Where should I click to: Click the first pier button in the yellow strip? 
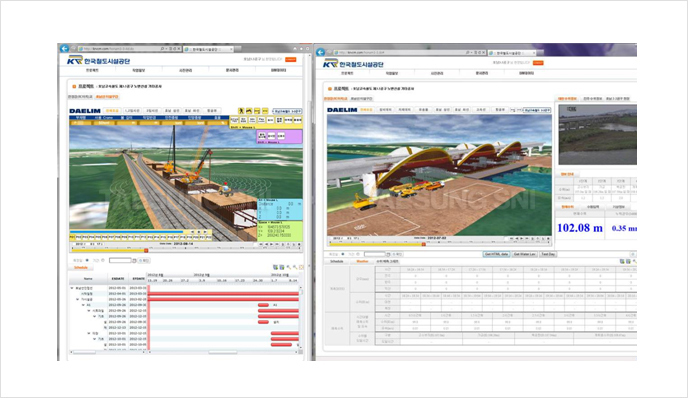[x=72, y=237]
